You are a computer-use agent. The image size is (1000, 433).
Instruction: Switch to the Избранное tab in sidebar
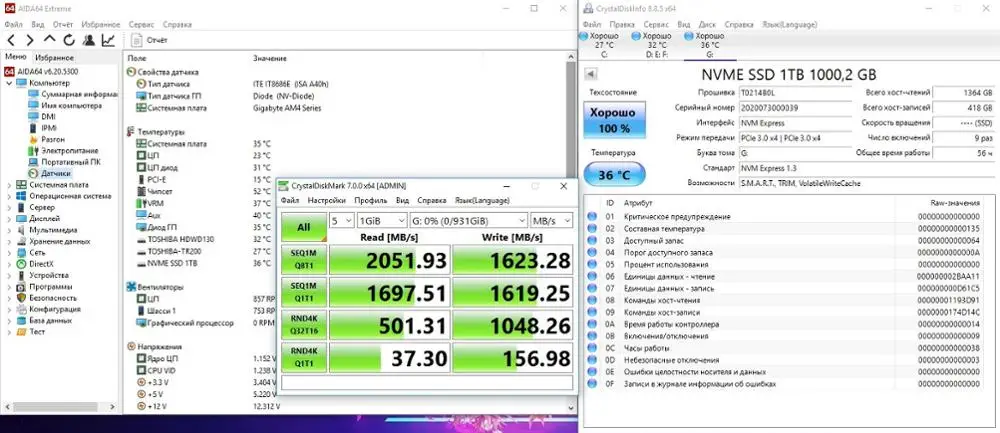[x=54, y=57]
